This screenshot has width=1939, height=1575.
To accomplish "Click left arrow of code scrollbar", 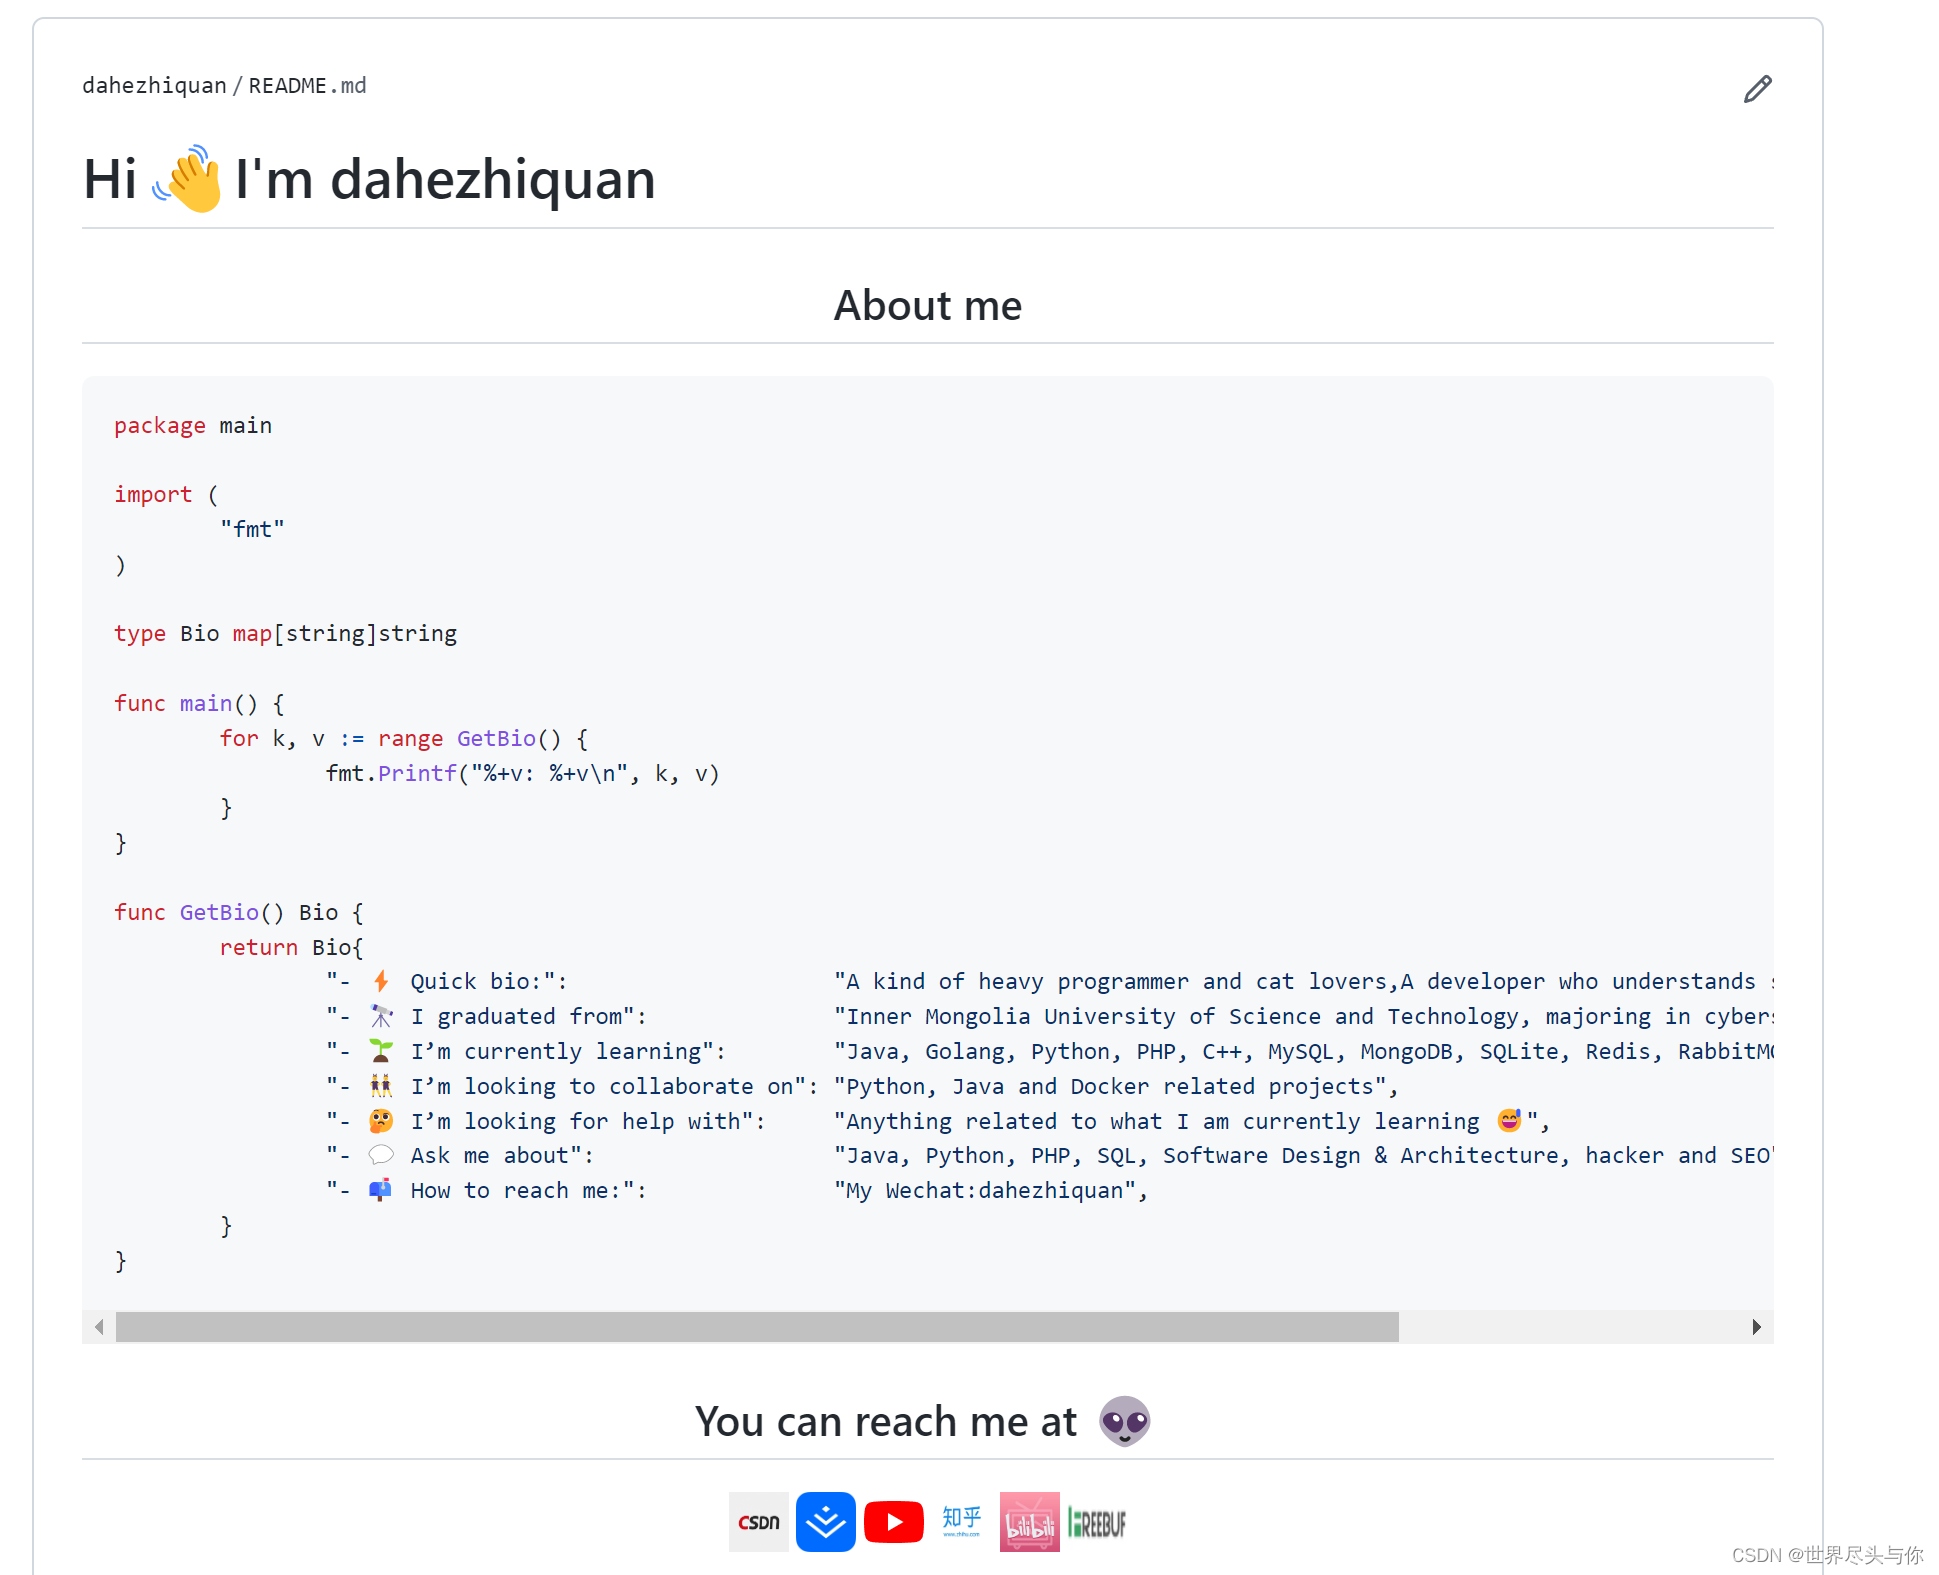I will (x=99, y=1327).
